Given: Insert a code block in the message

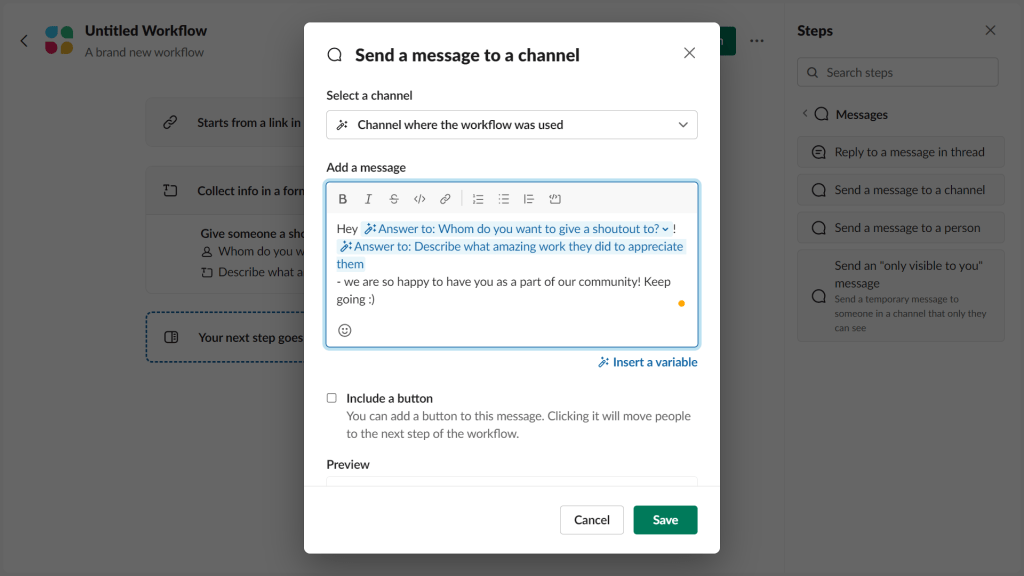Looking at the screenshot, I should pos(555,199).
